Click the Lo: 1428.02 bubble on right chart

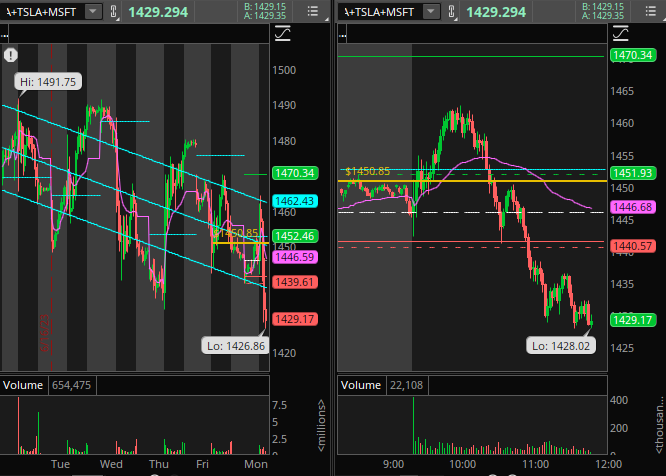[x=560, y=346]
